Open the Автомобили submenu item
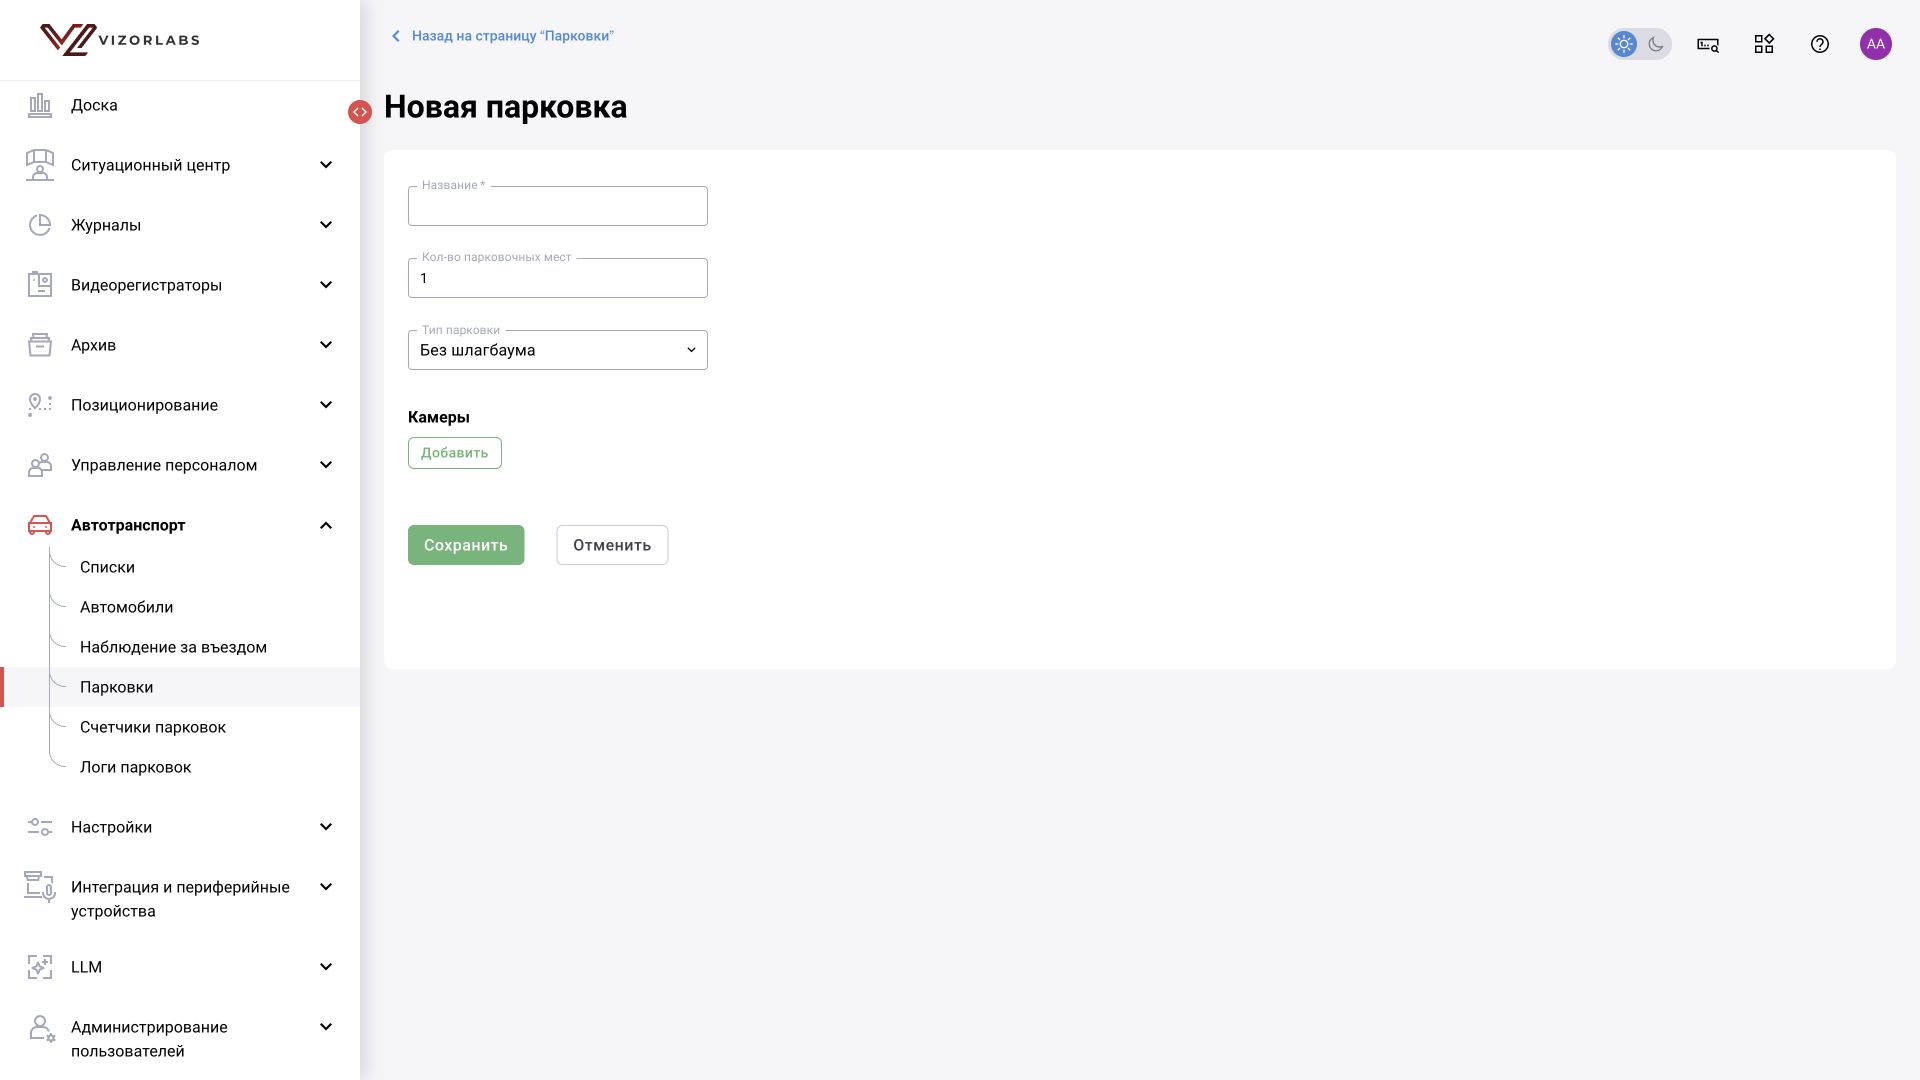 126,607
